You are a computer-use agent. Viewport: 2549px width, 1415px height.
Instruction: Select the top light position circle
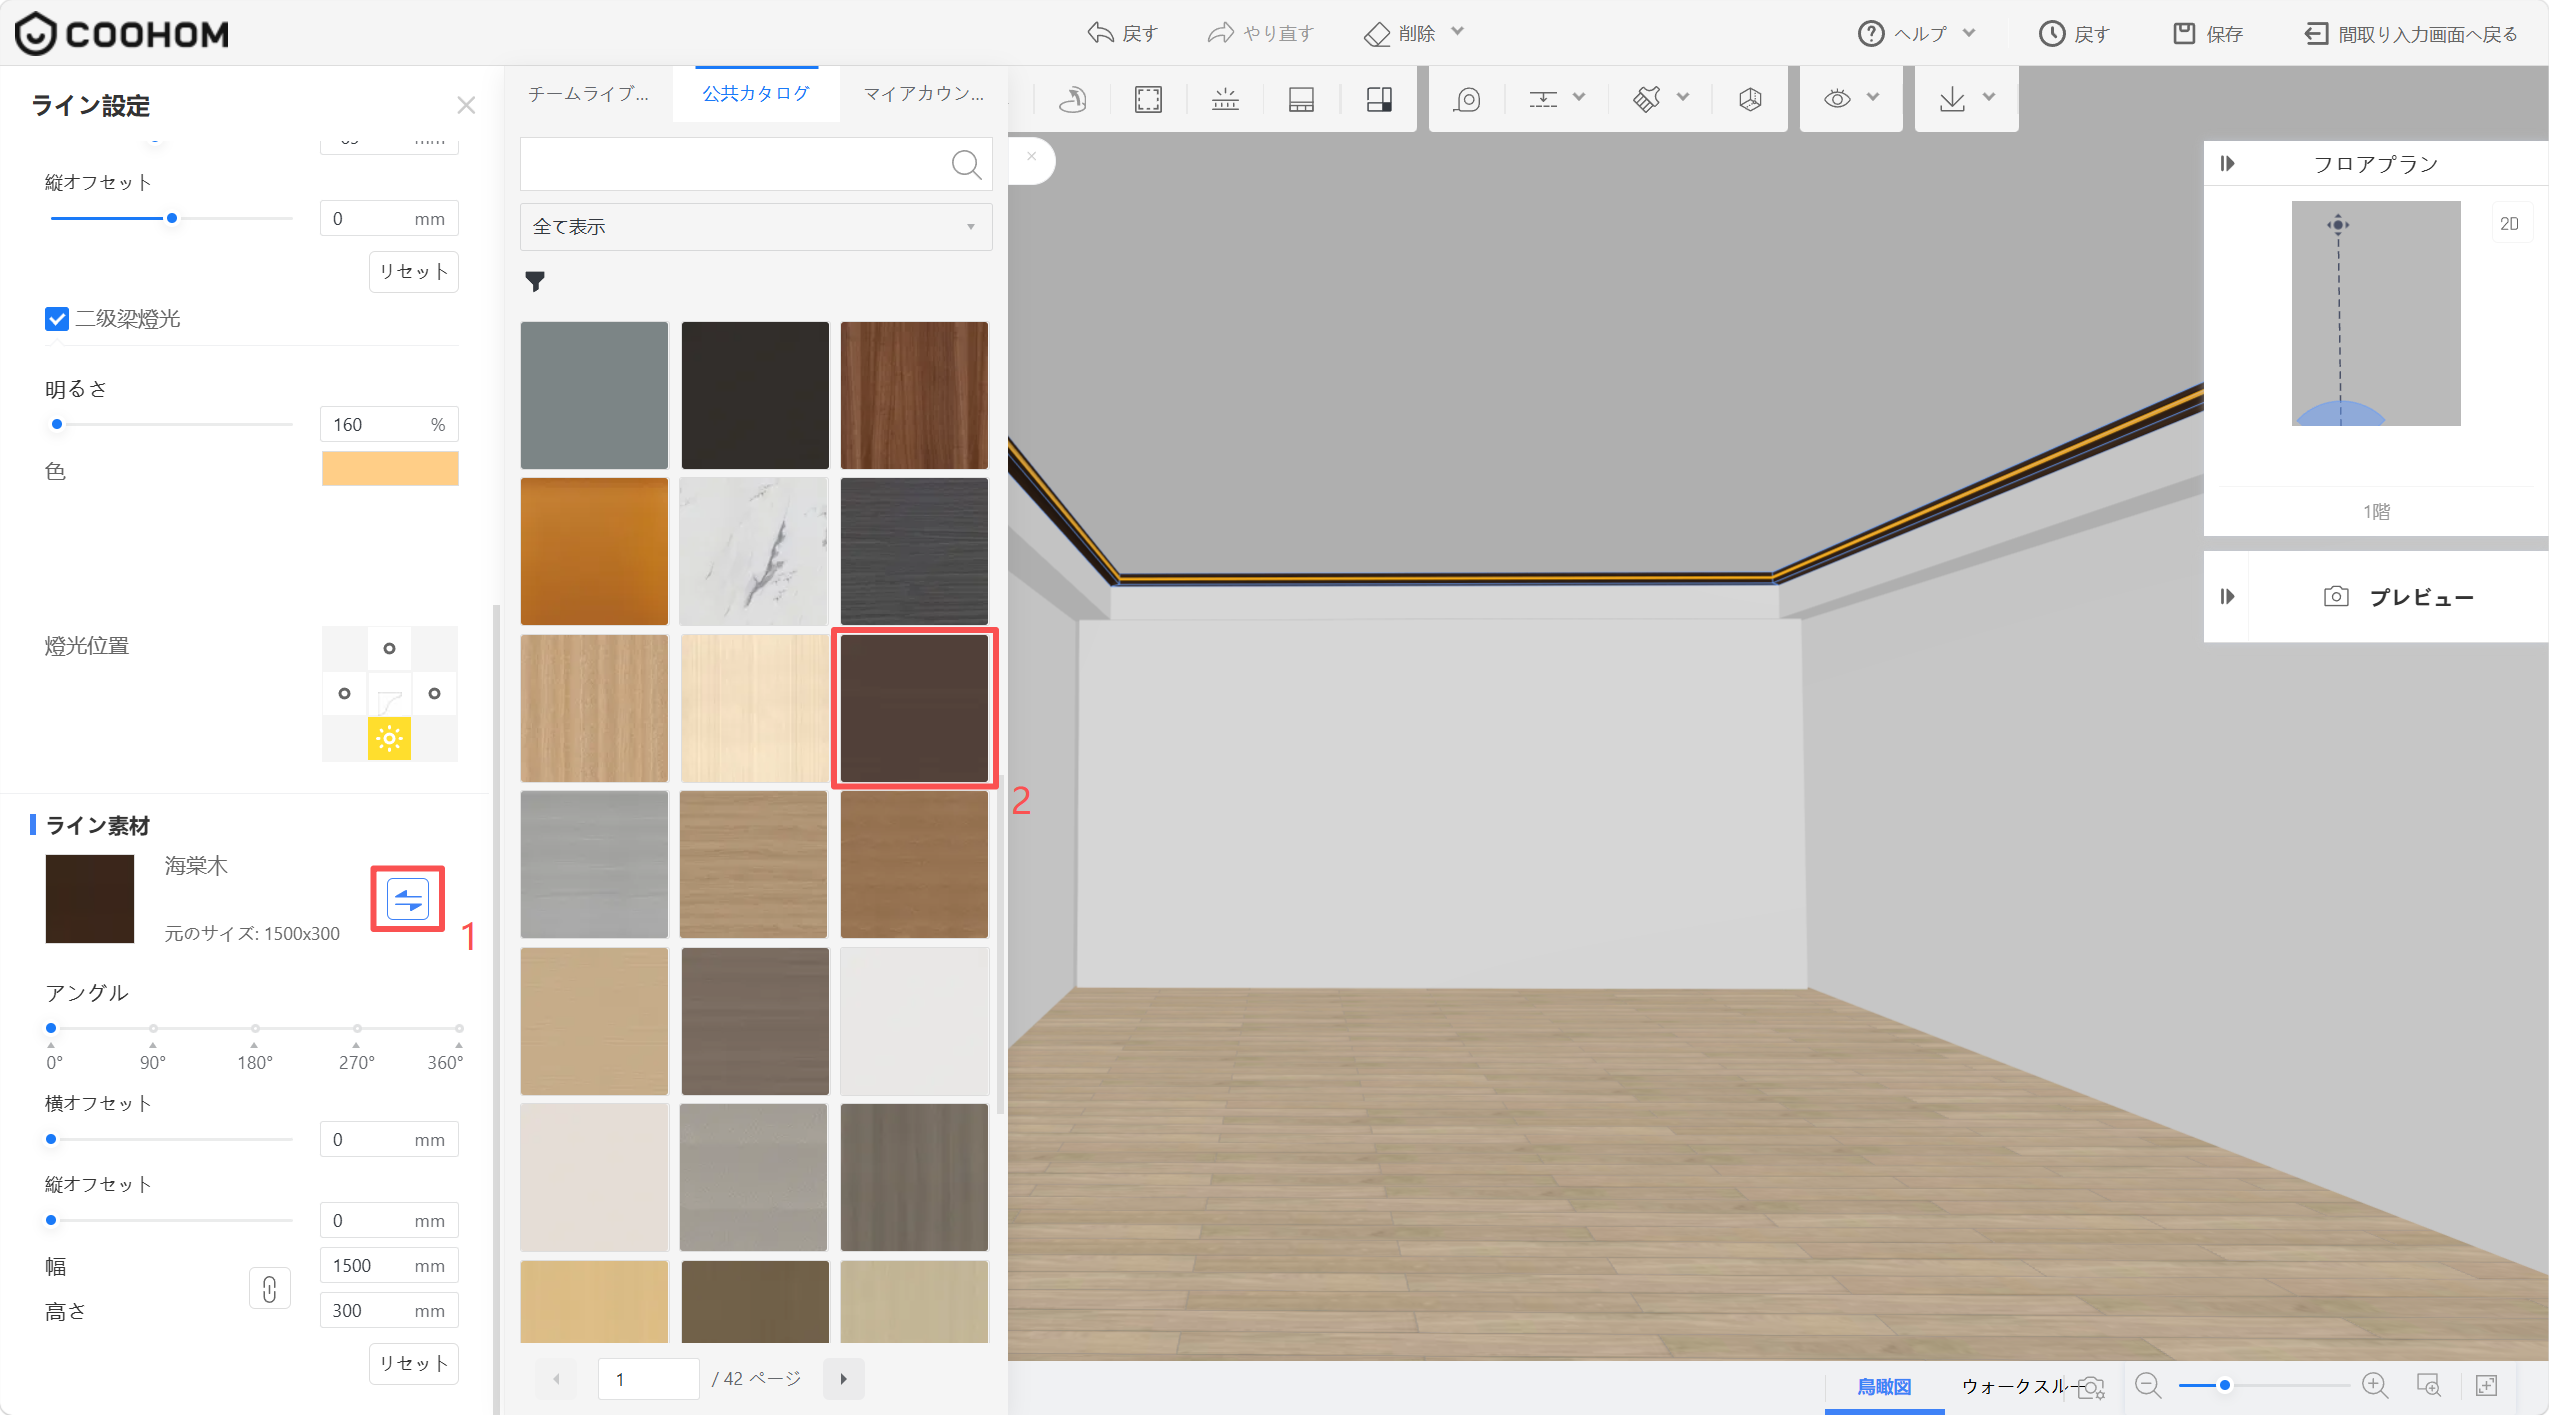[x=389, y=648]
